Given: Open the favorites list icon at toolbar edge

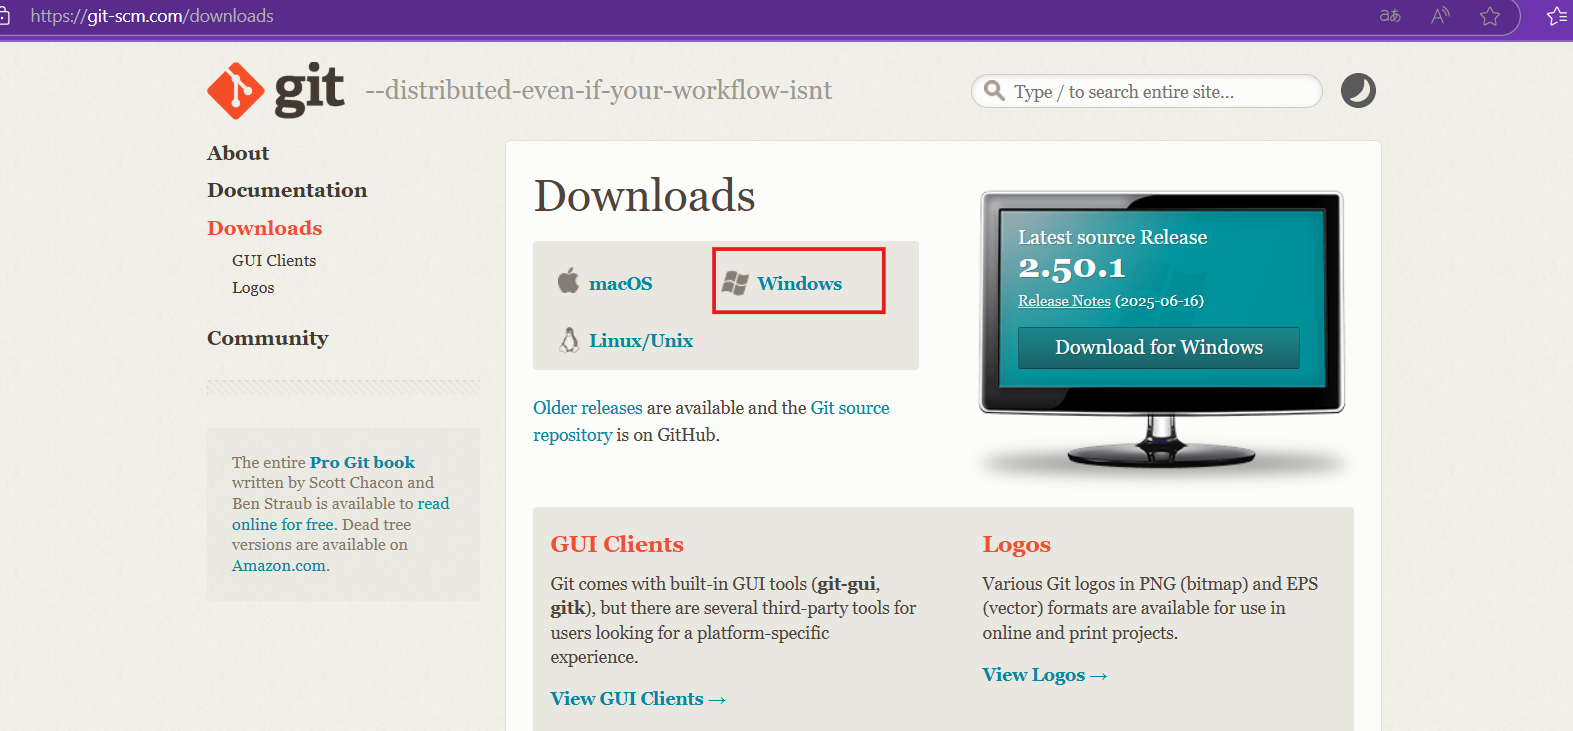Looking at the screenshot, I should pyautogui.click(x=1557, y=16).
